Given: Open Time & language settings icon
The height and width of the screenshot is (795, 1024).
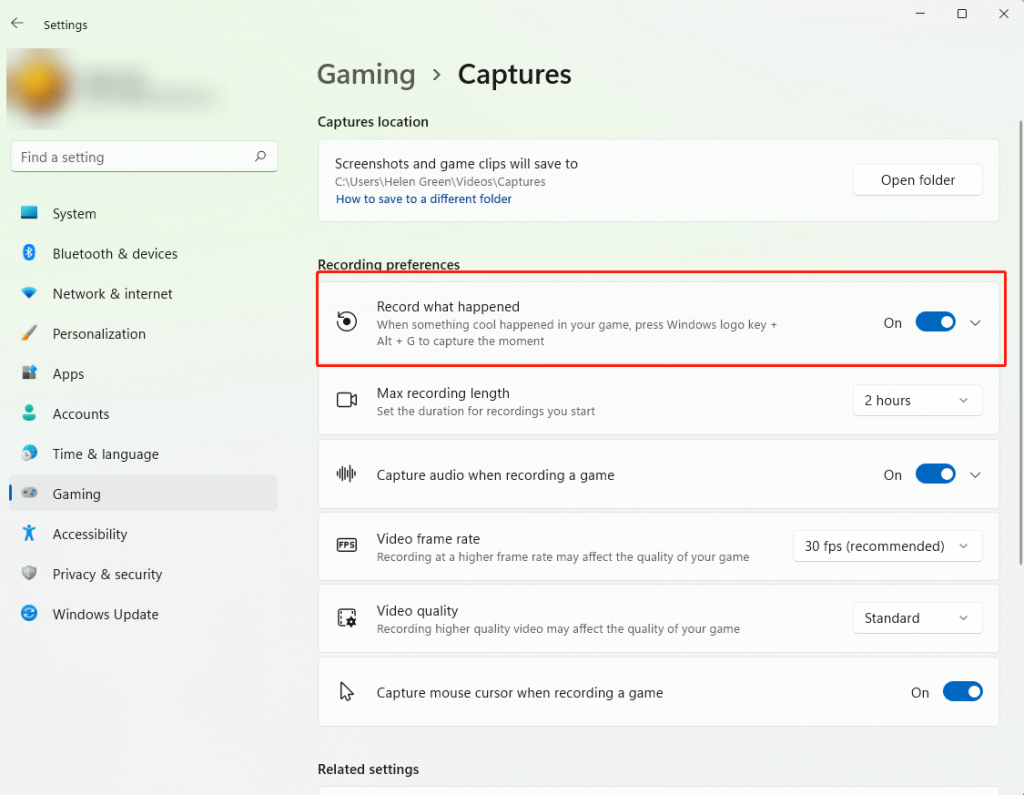Looking at the screenshot, I should [30, 453].
